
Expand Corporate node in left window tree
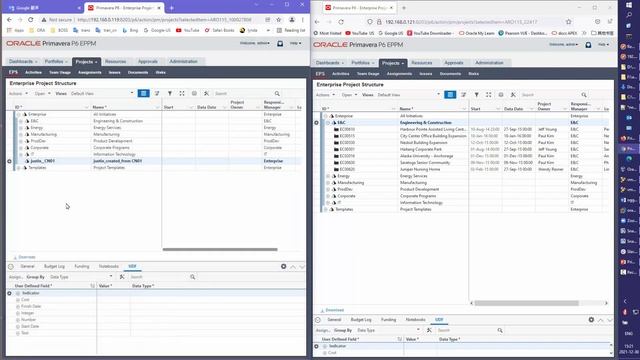point(21,148)
